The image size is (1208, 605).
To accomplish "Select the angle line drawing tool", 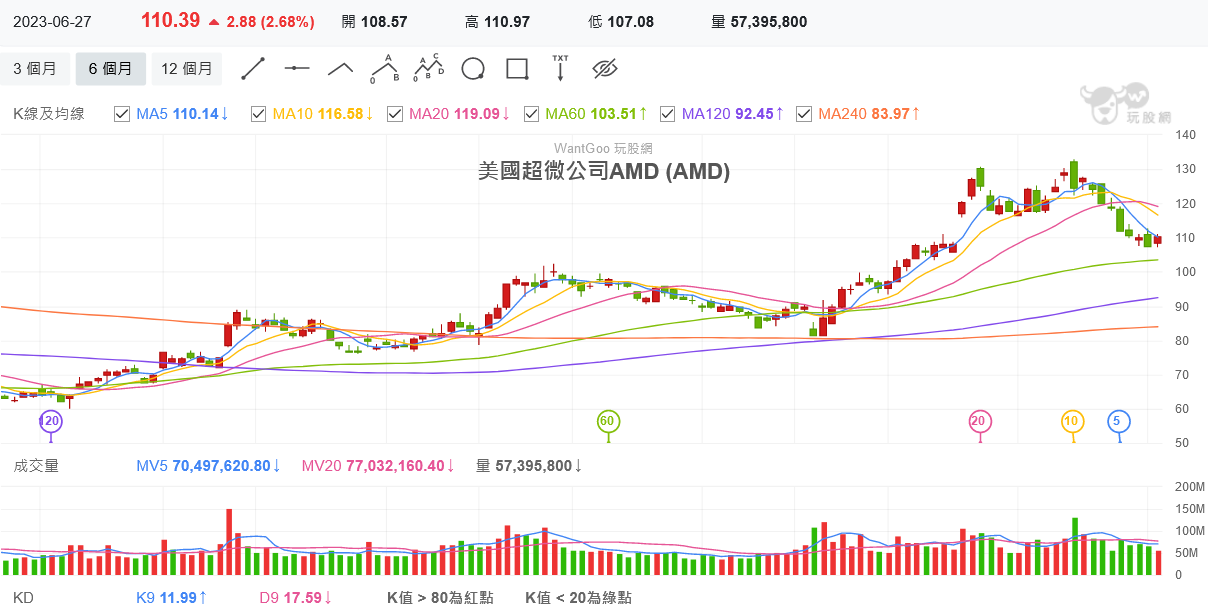I will point(340,69).
